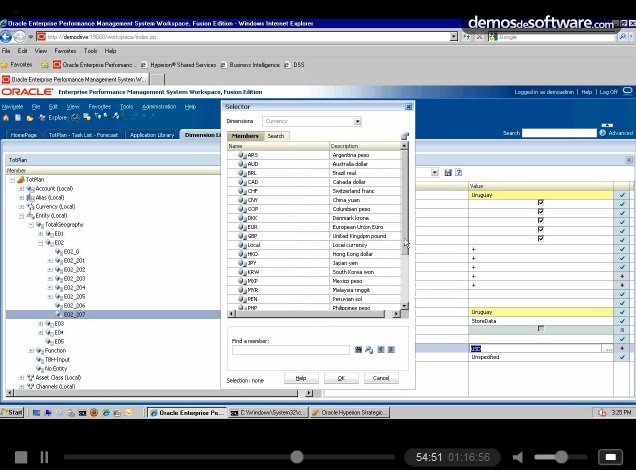Click the next result arrow in Selector
The image size is (636, 470).
pyautogui.click(x=391, y=350)
